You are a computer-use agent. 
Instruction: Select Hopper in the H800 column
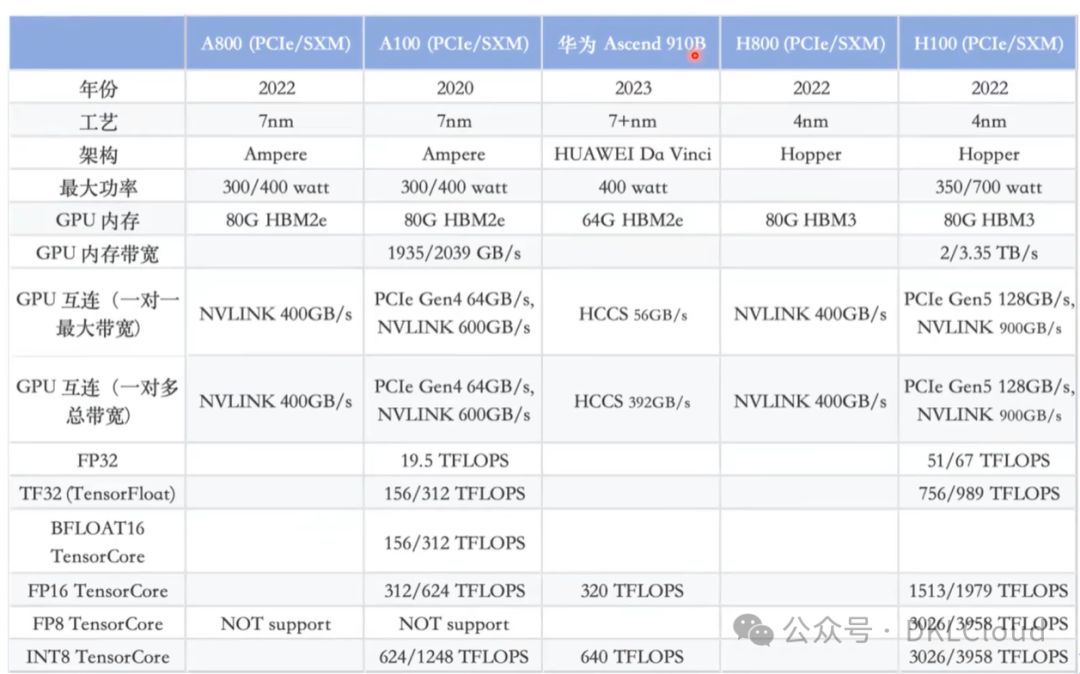tap(811, 155)
